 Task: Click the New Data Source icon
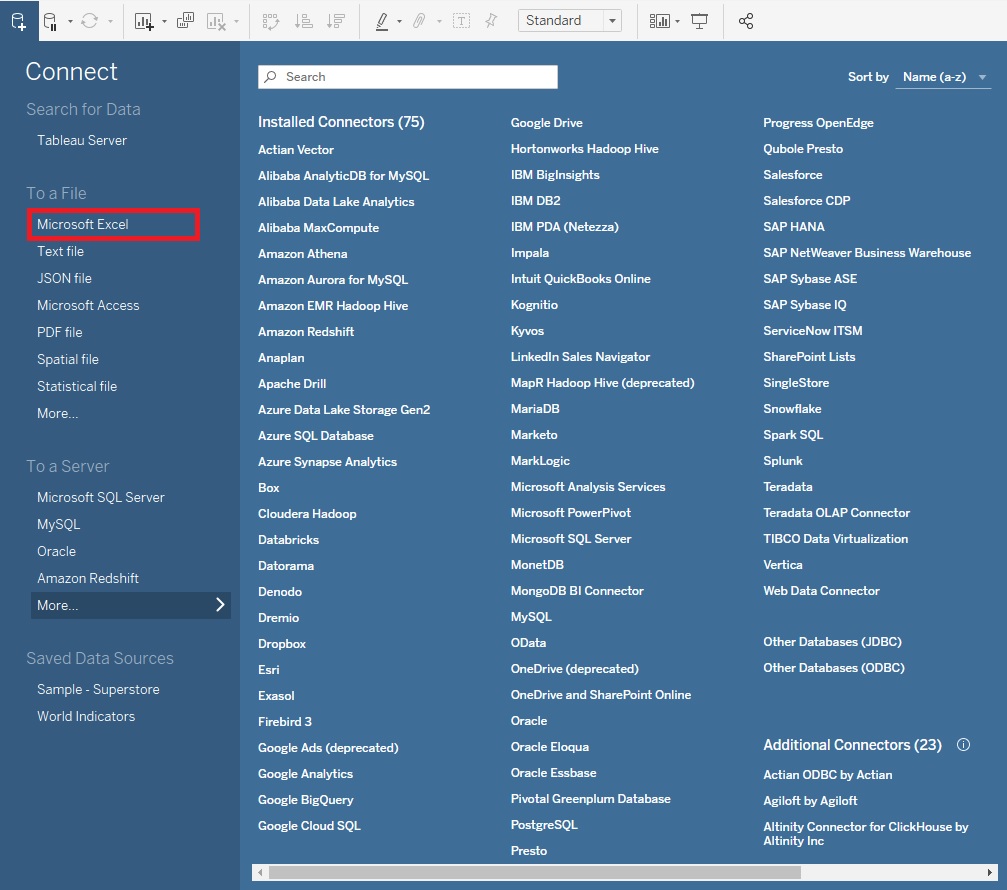pyautogui.click(x=19, y=21)
